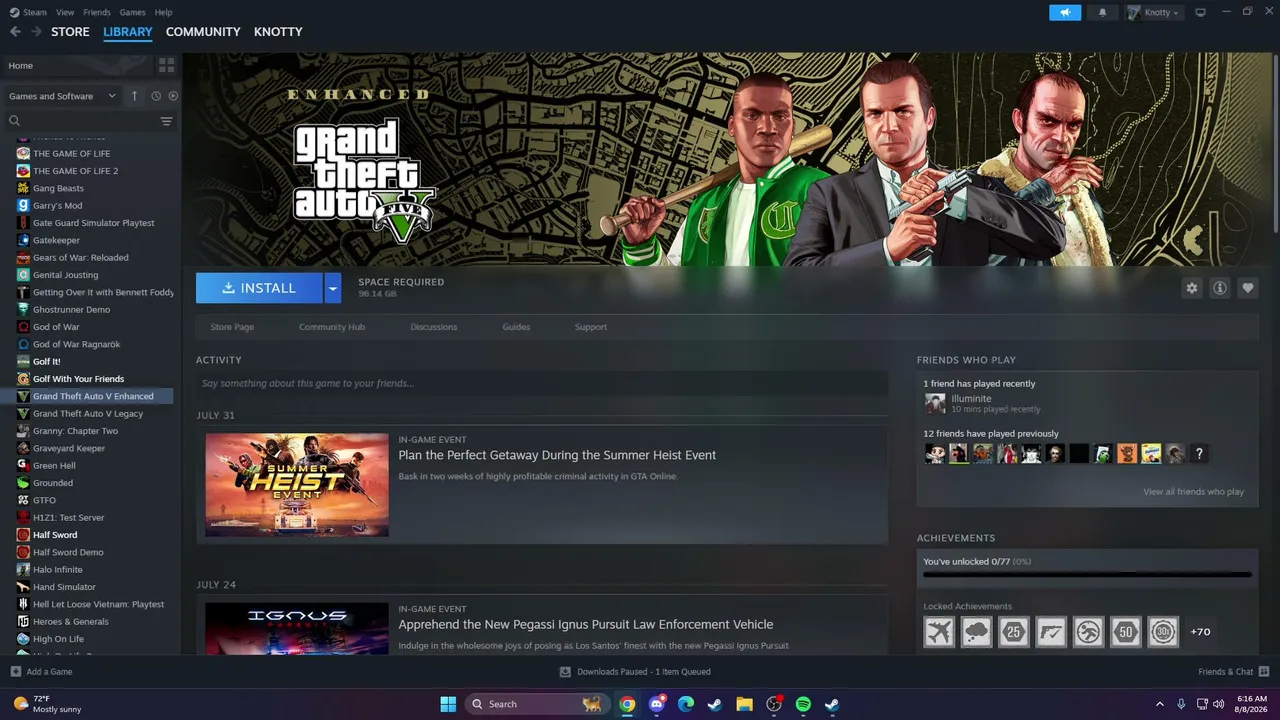1280x720 pixels.
Task: Click the achievements progress bar
Action: [x=1087, y=574]
